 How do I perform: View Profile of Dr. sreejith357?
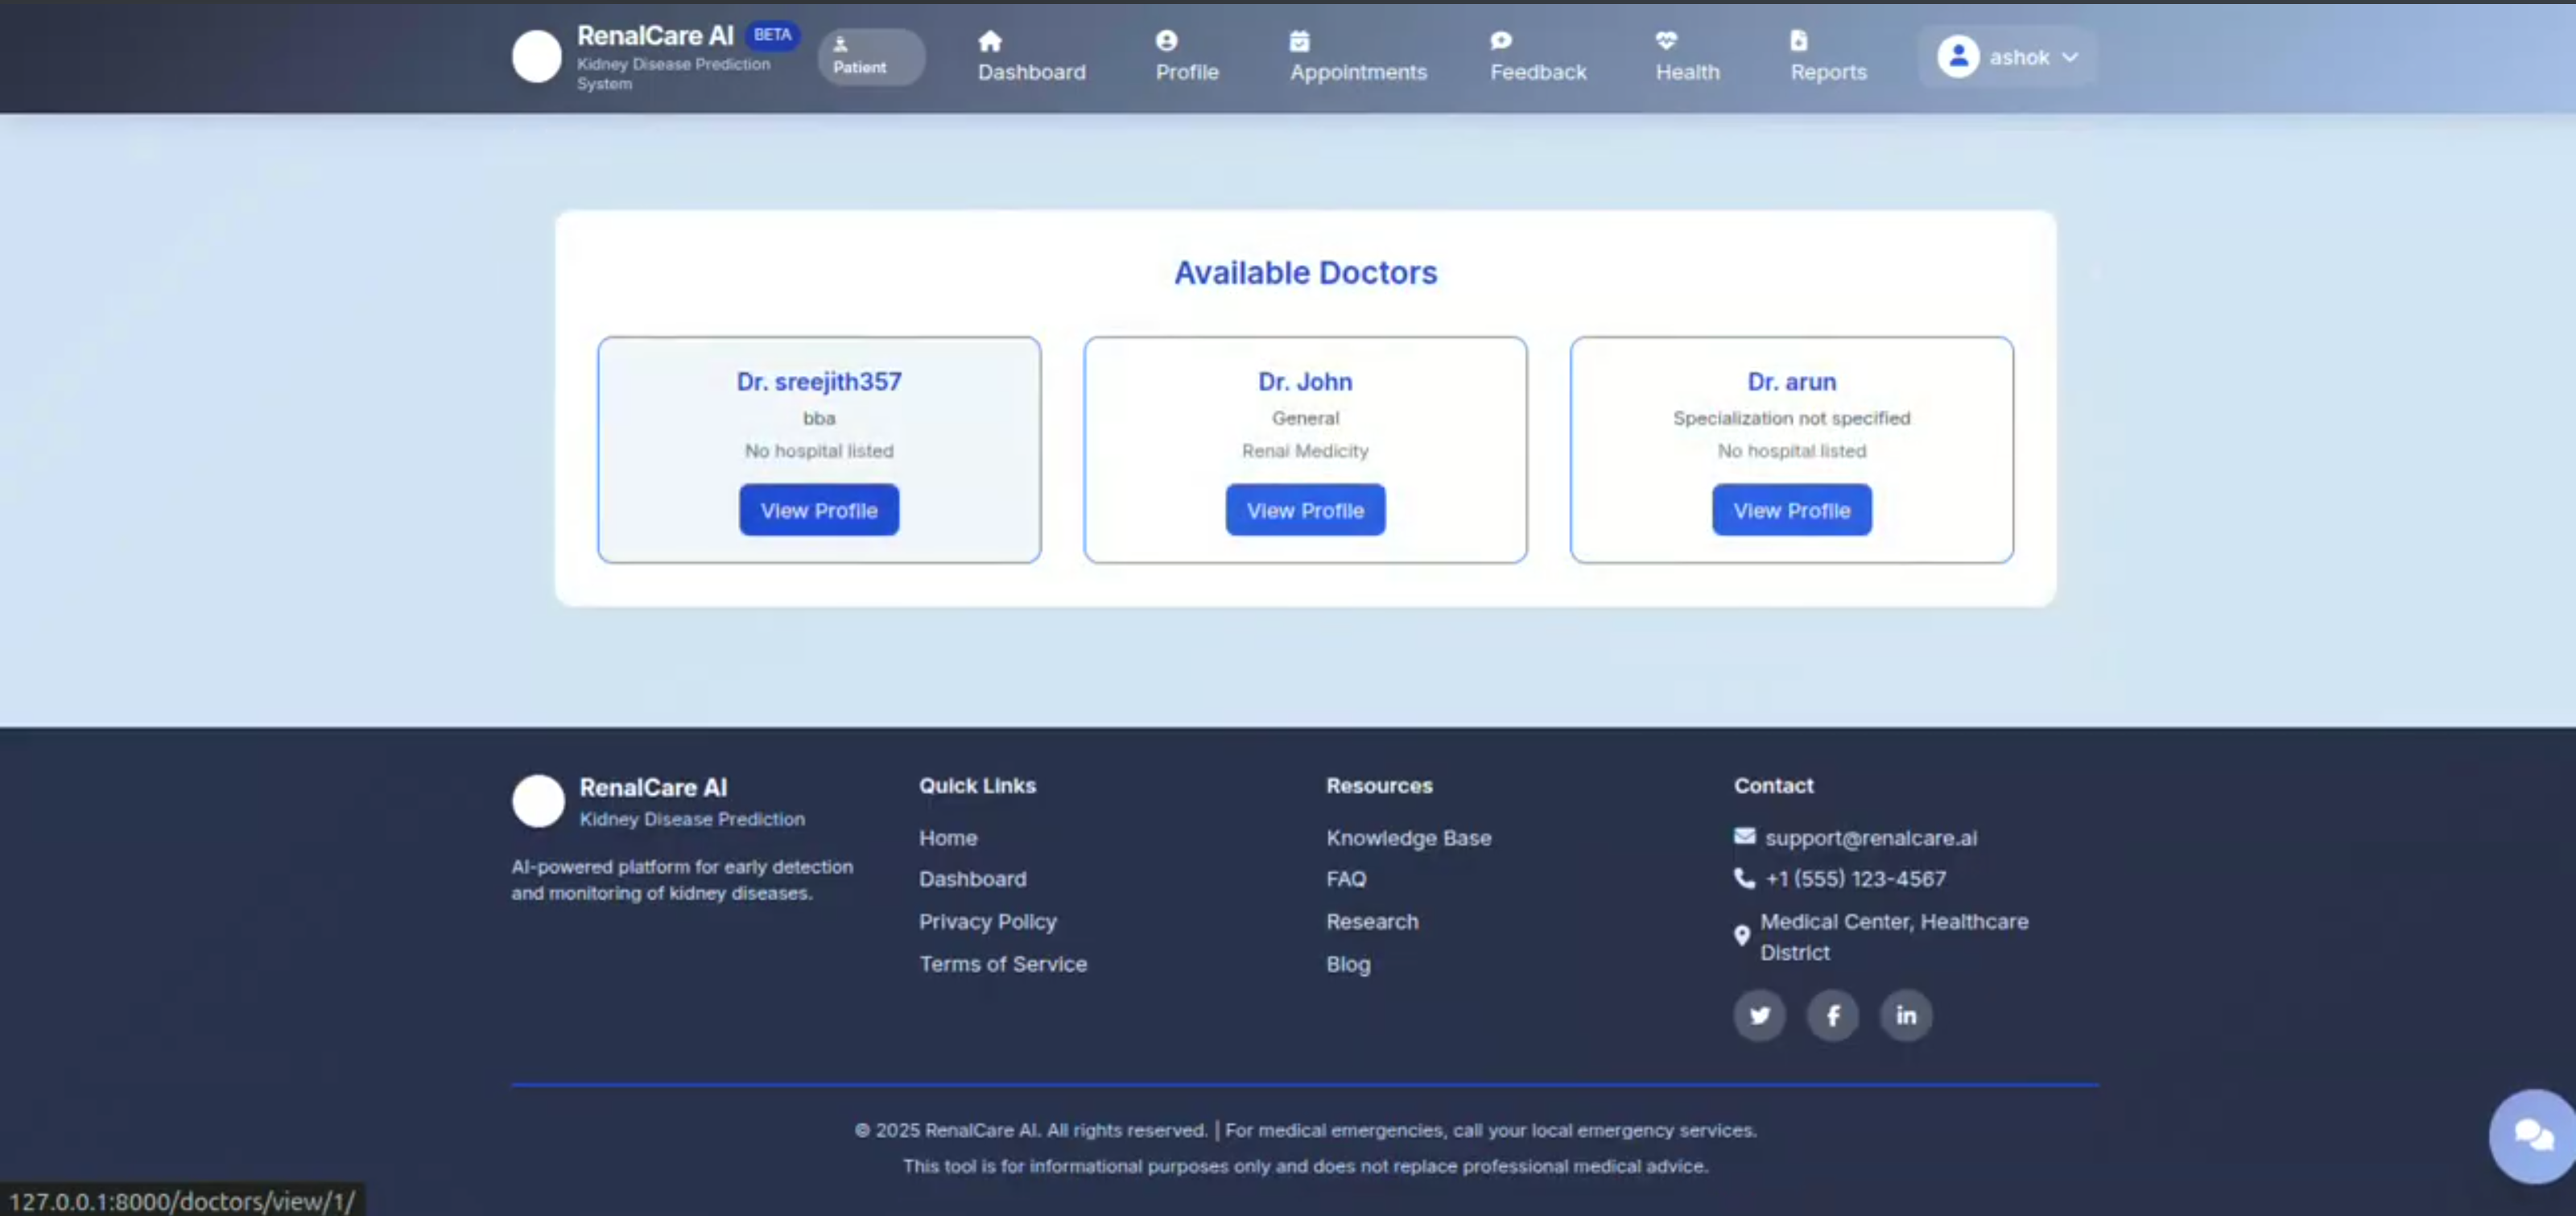tap(819, 510)
